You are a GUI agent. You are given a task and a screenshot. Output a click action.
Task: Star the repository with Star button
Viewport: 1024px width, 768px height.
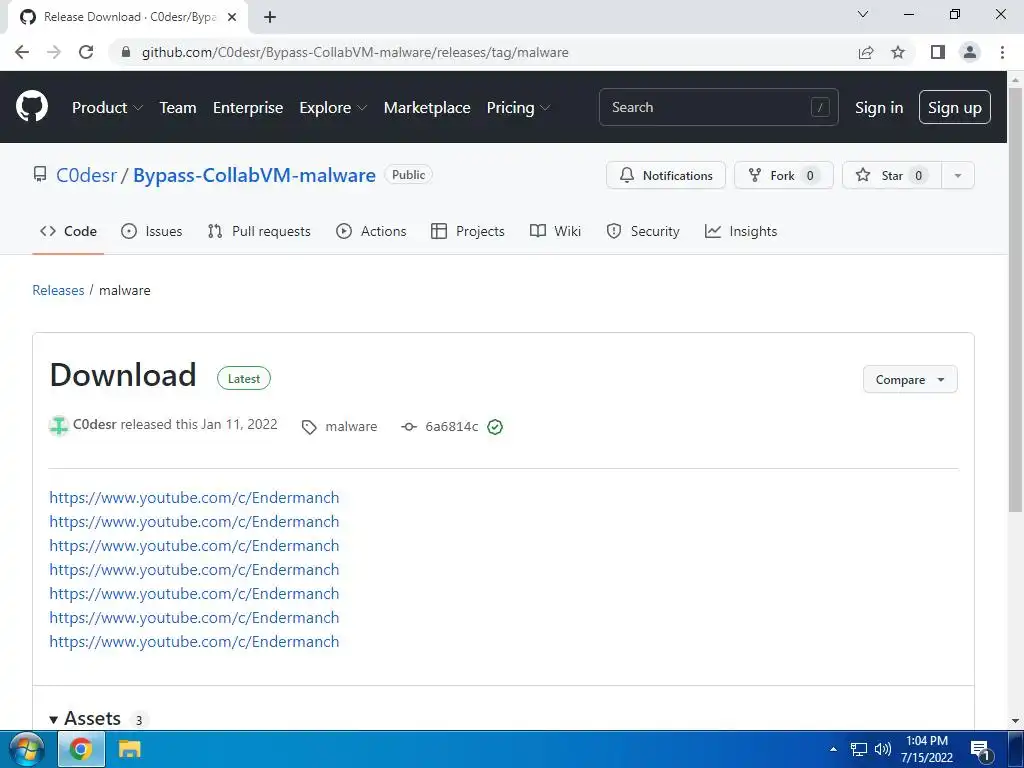(892, 175)
